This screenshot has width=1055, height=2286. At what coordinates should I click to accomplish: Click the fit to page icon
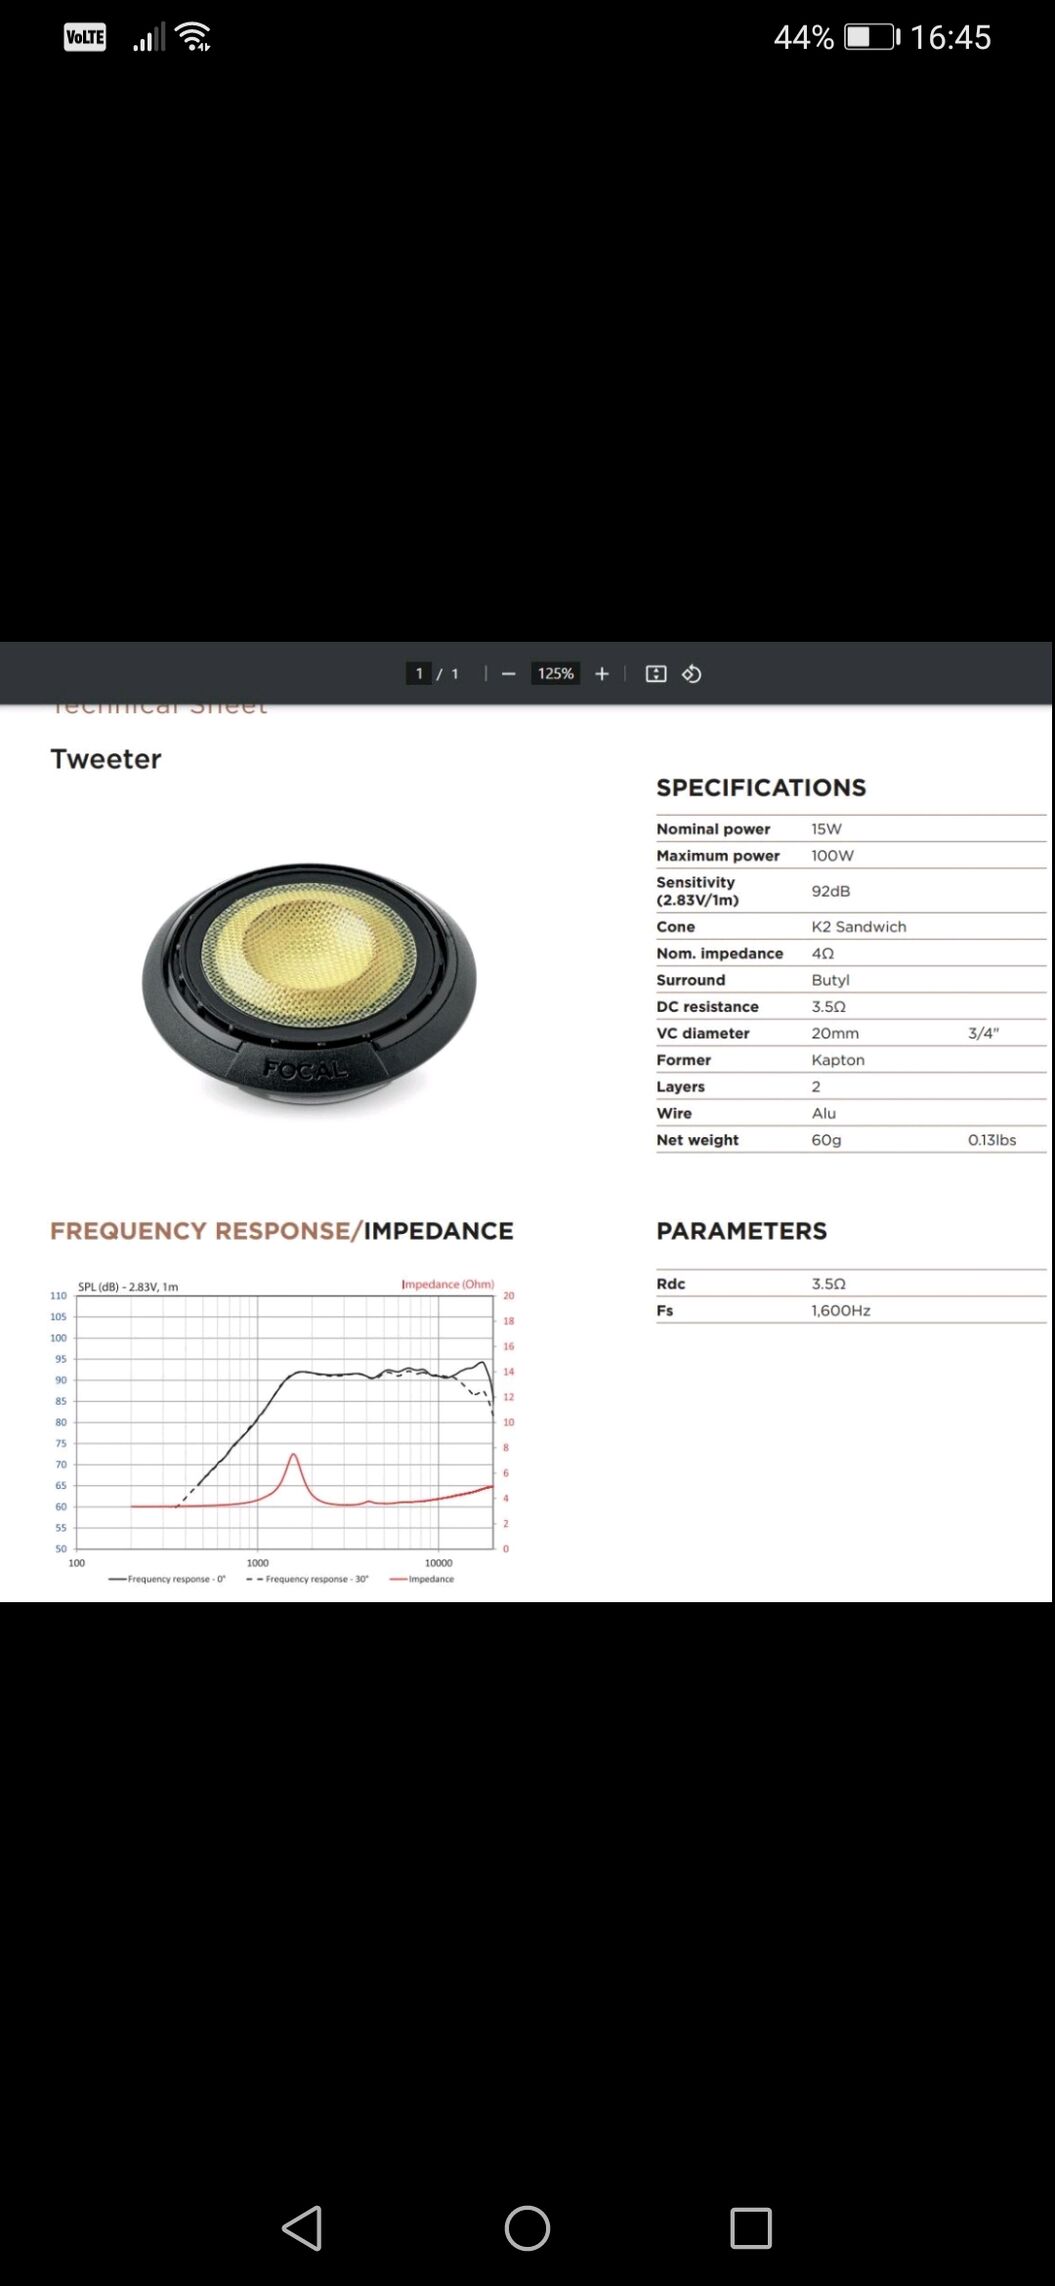tap(656, 674)
